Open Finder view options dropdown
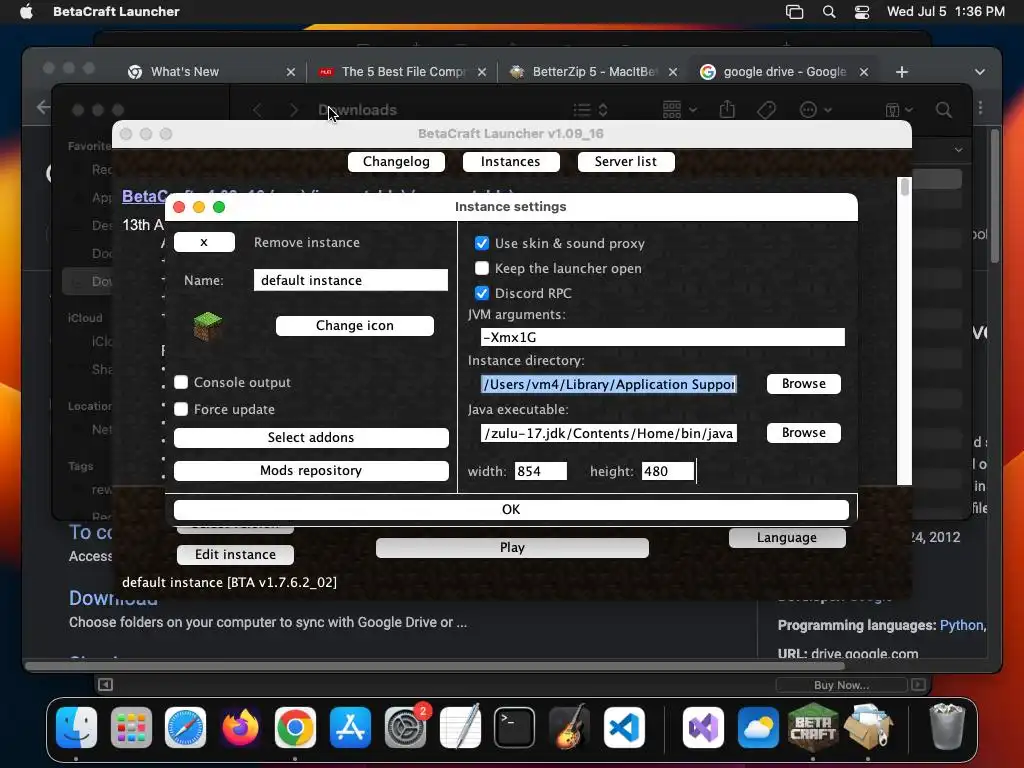The height and width of the screenshot is (768, 1024). [590, 110]
